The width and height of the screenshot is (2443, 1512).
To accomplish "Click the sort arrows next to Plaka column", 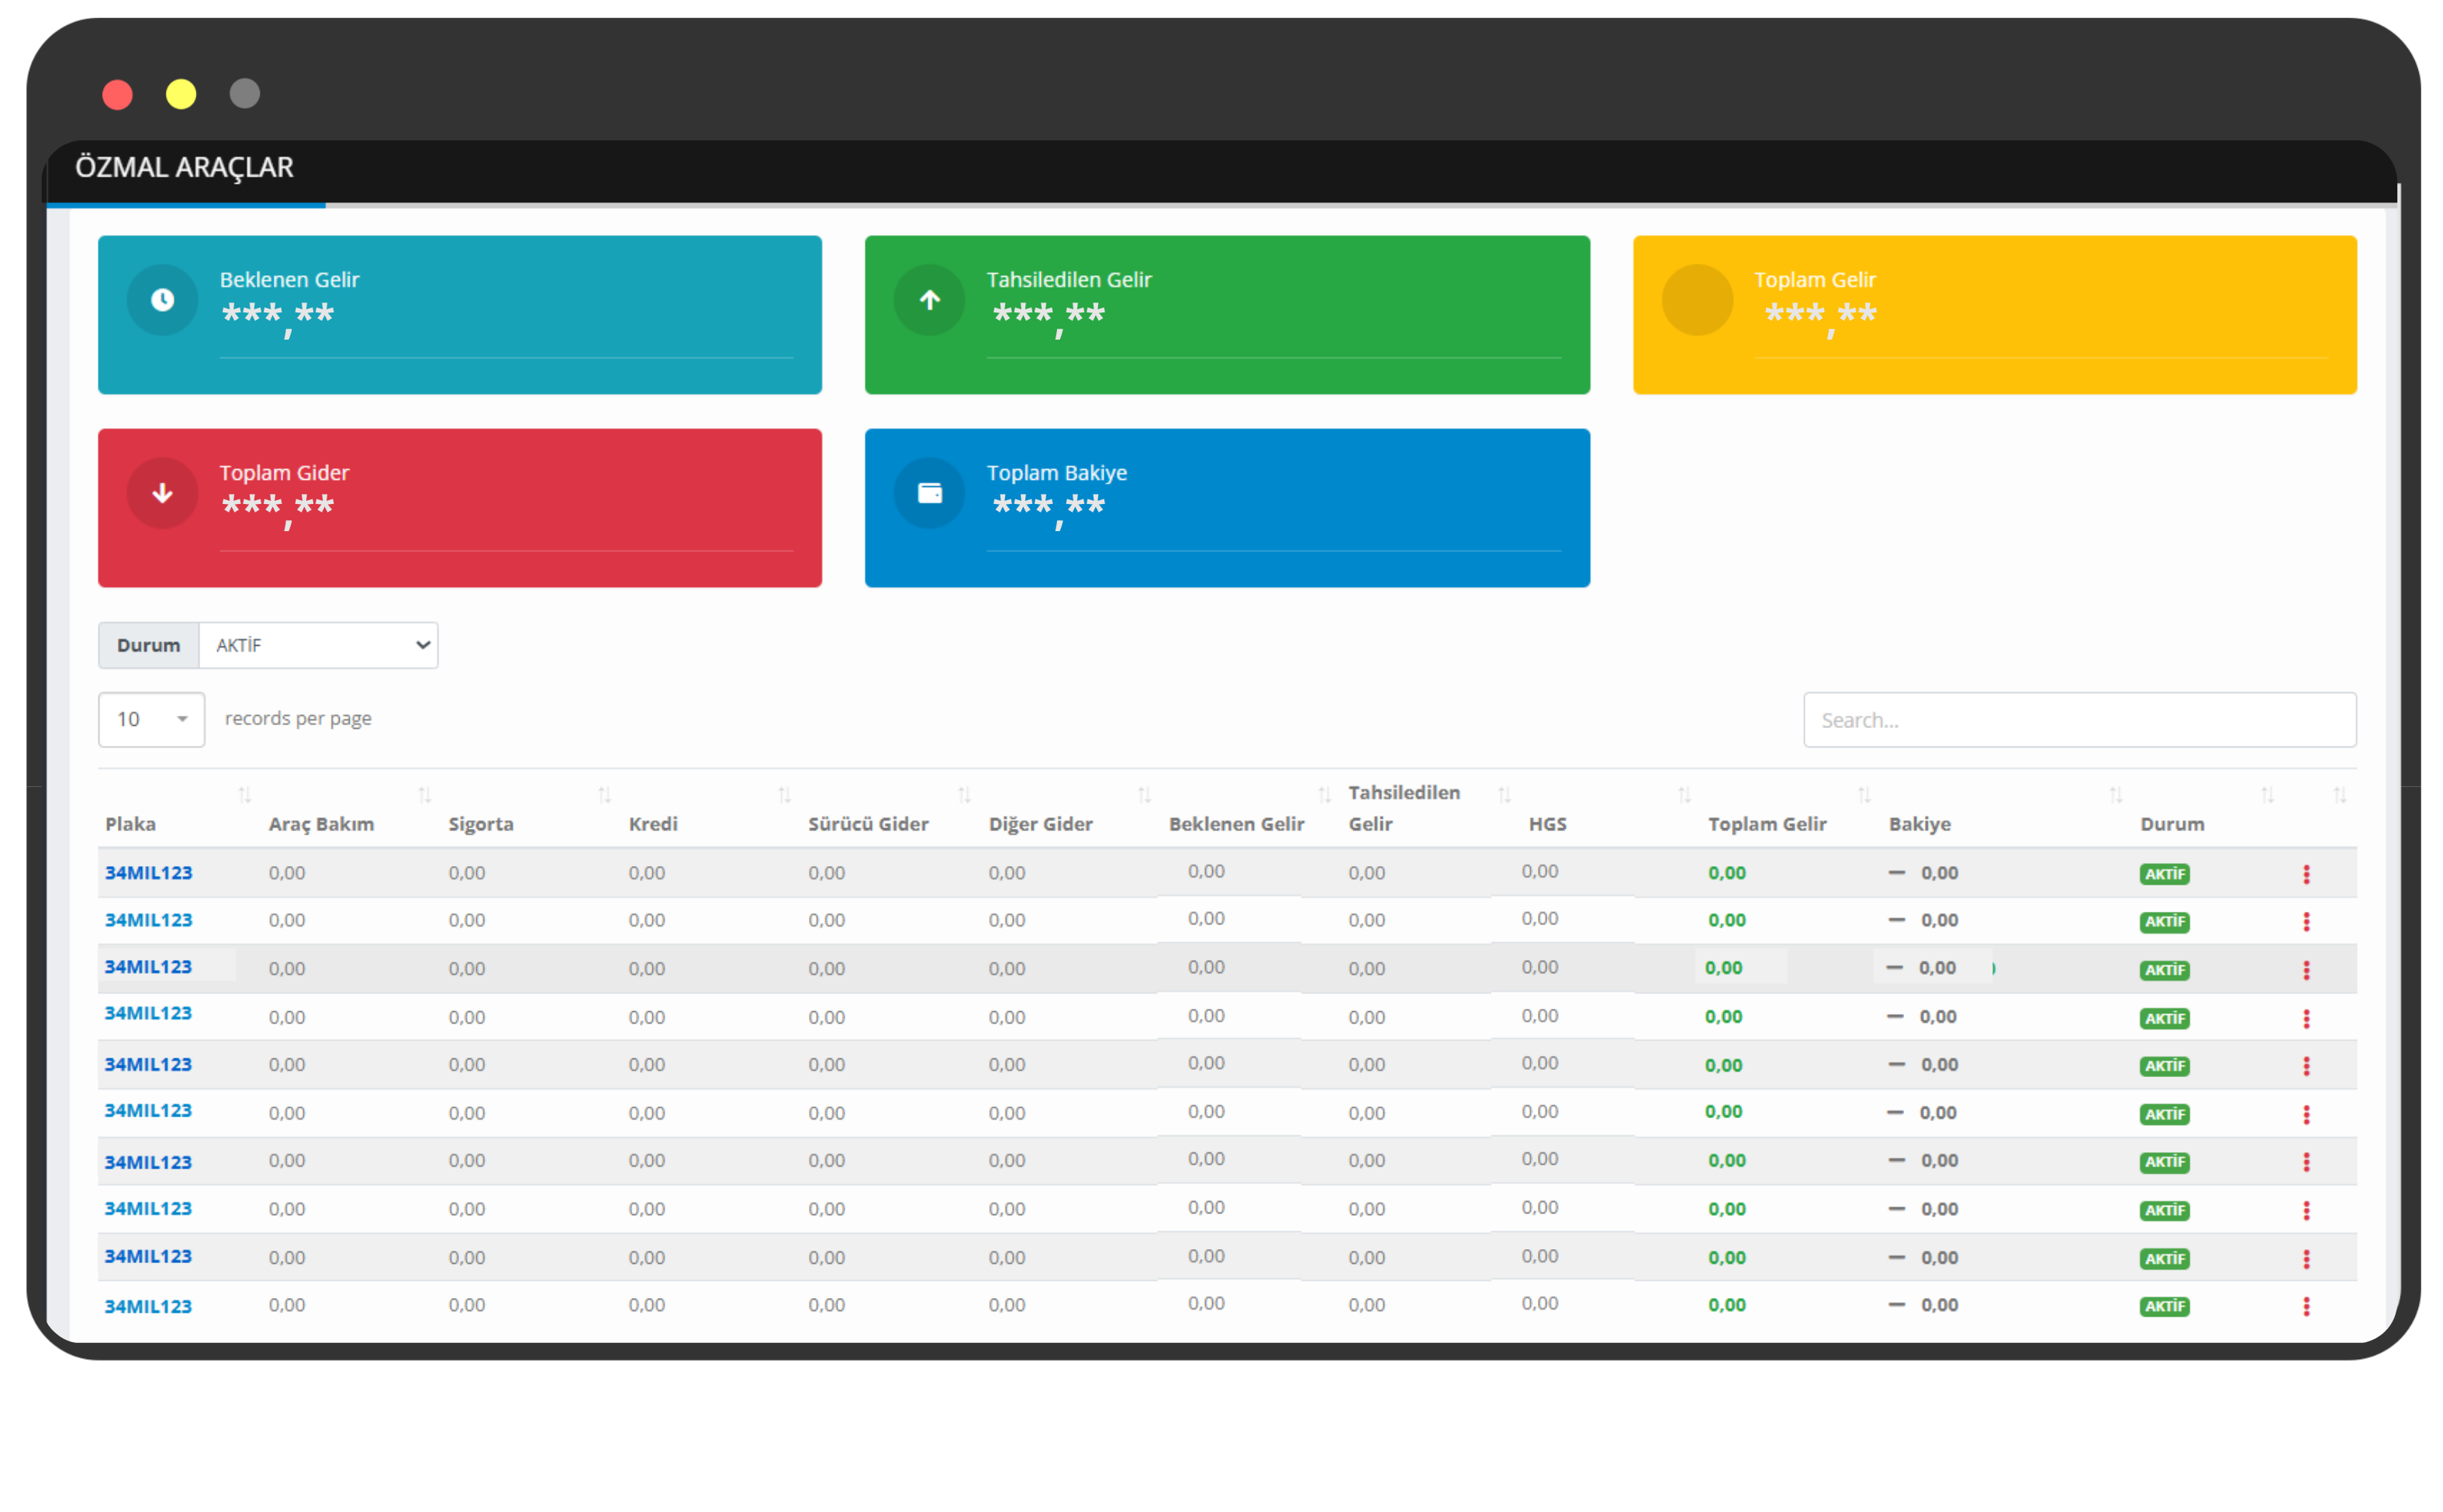I will (x=244, y=795).
